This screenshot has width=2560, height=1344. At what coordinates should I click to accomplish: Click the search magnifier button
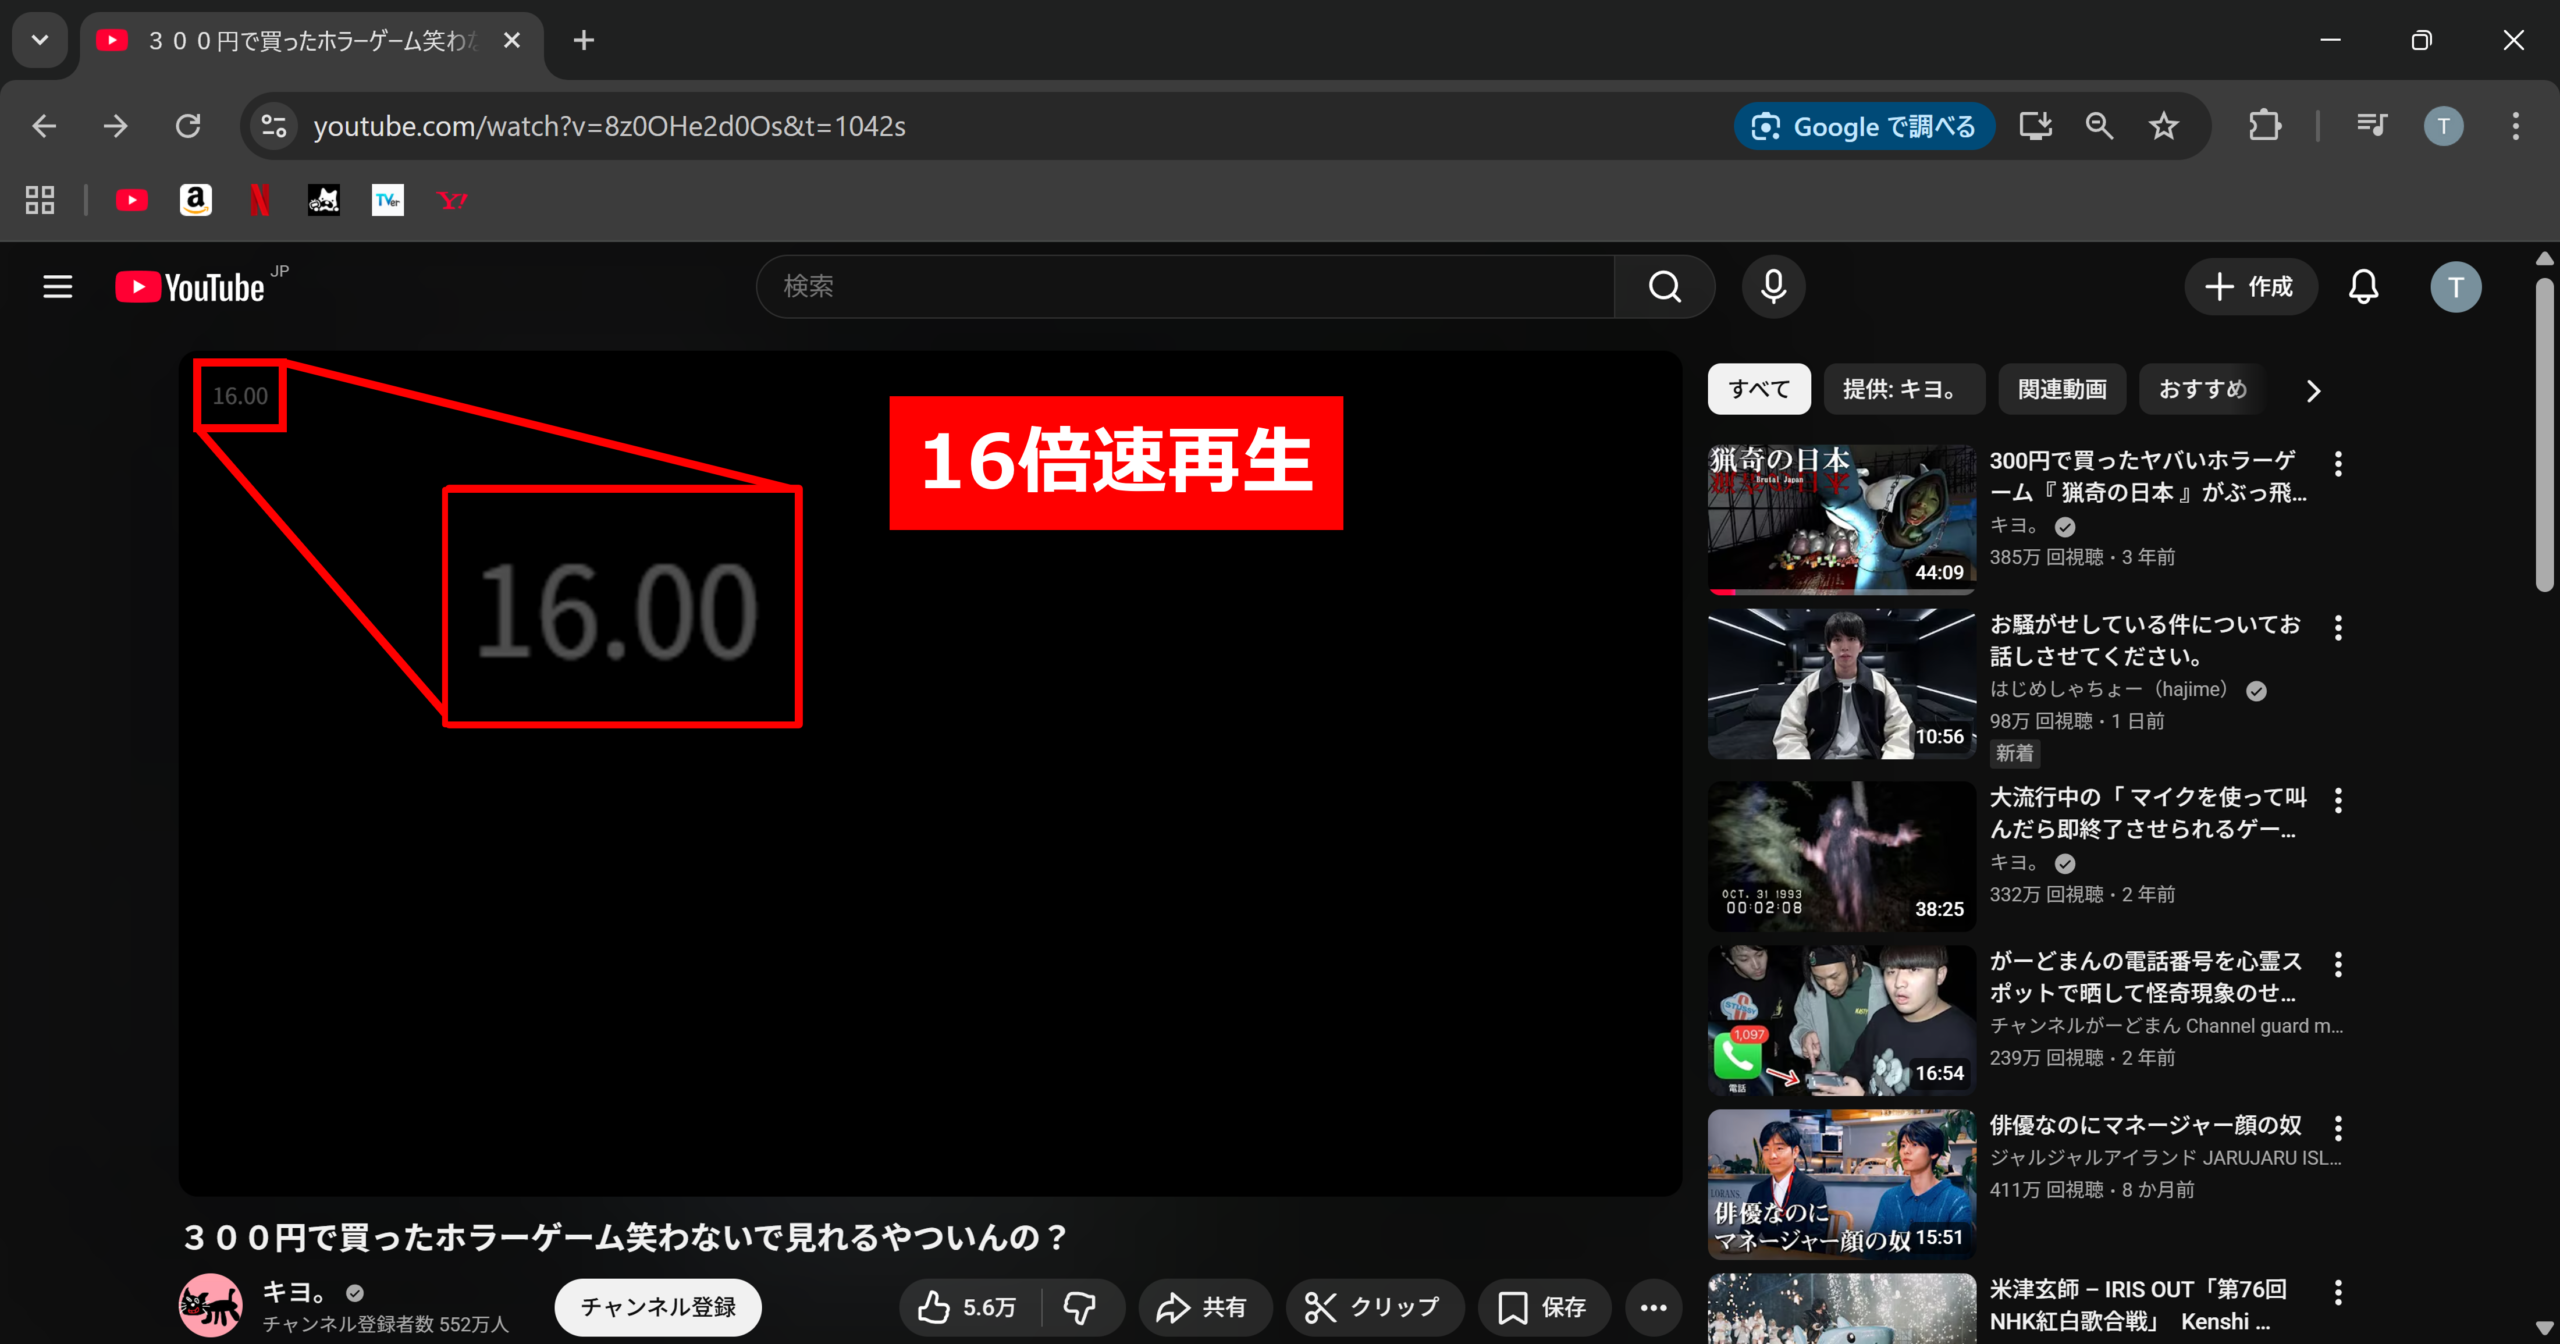click(1664, 287)
